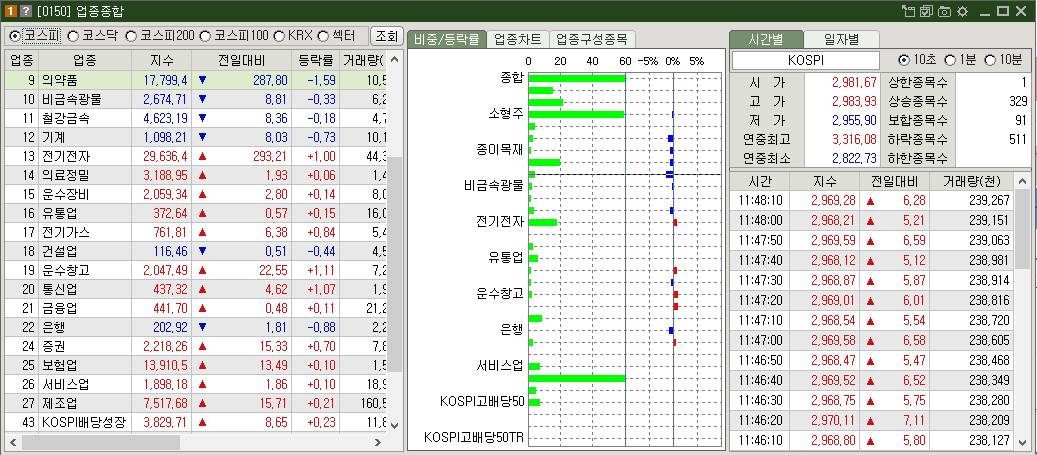Select the 코스피100 radio button
Viewport: 1037px width, 455px height.
point(205,35)
